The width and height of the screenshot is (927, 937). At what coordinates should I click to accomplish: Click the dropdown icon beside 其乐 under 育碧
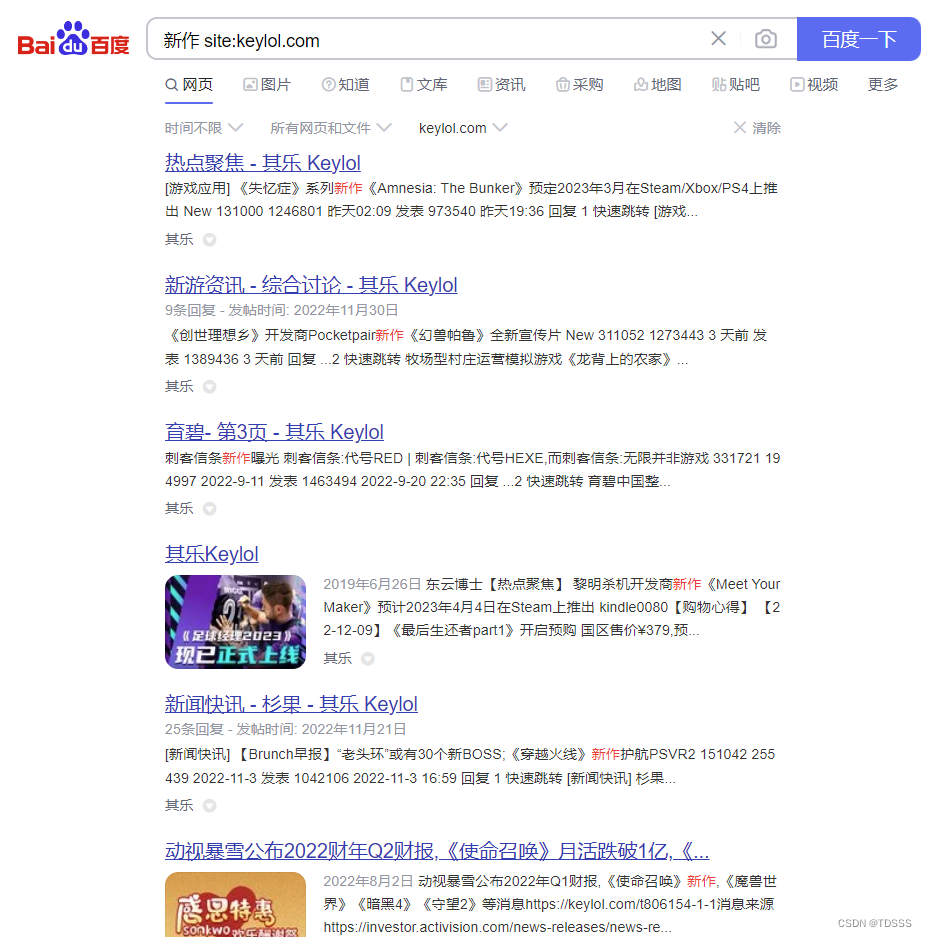point(209,509)
